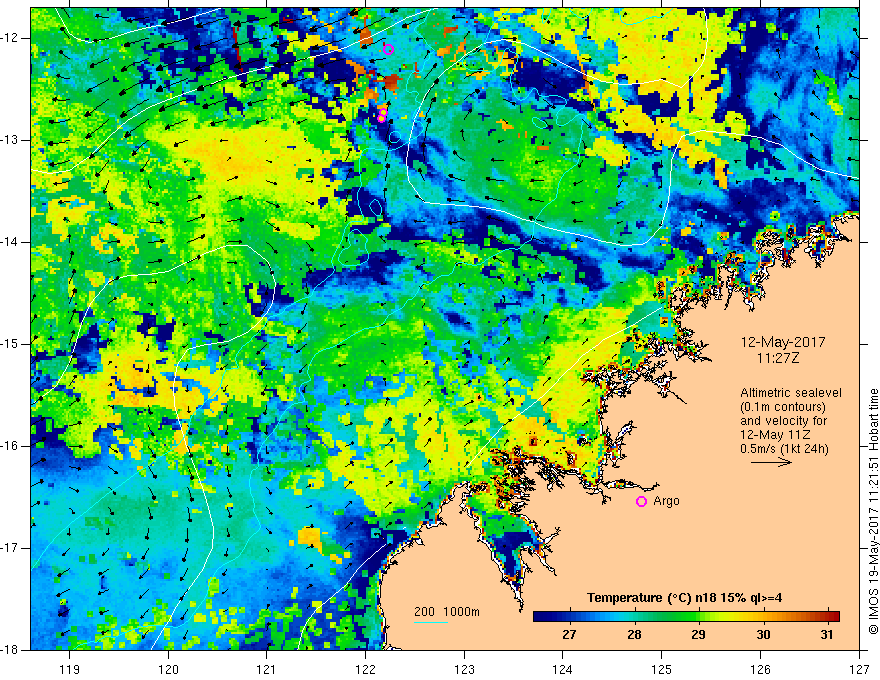Click the '119' longitude axis label
The image size is (880, 680).
70,669
